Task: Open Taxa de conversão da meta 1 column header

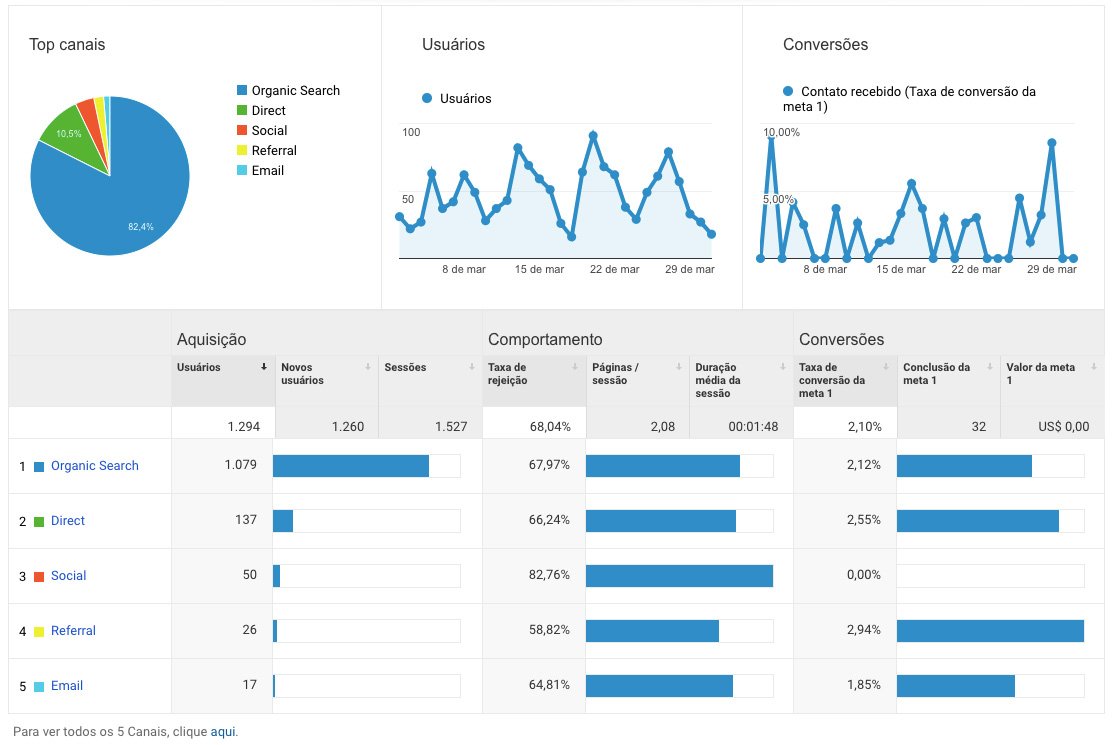Action: pyautogui.click(x=832, y=380)
